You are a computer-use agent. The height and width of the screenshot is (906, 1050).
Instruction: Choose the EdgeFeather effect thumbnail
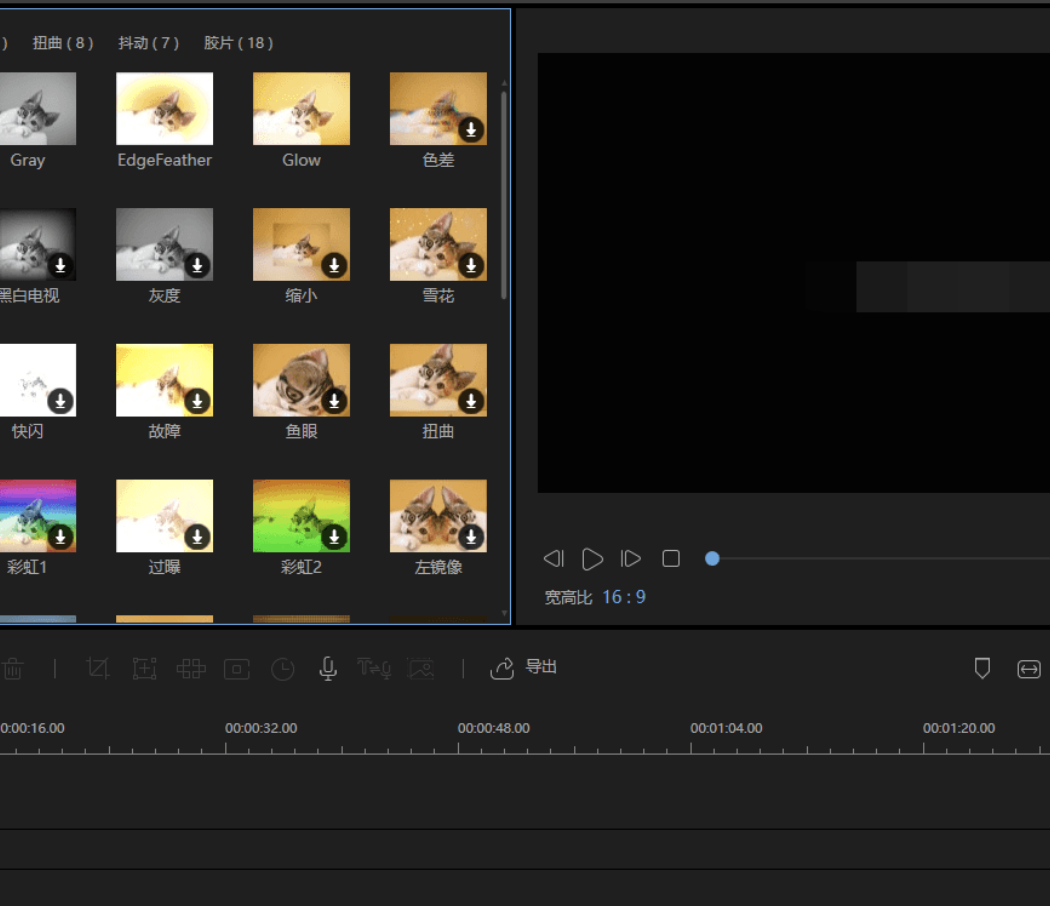click(165, 108)
